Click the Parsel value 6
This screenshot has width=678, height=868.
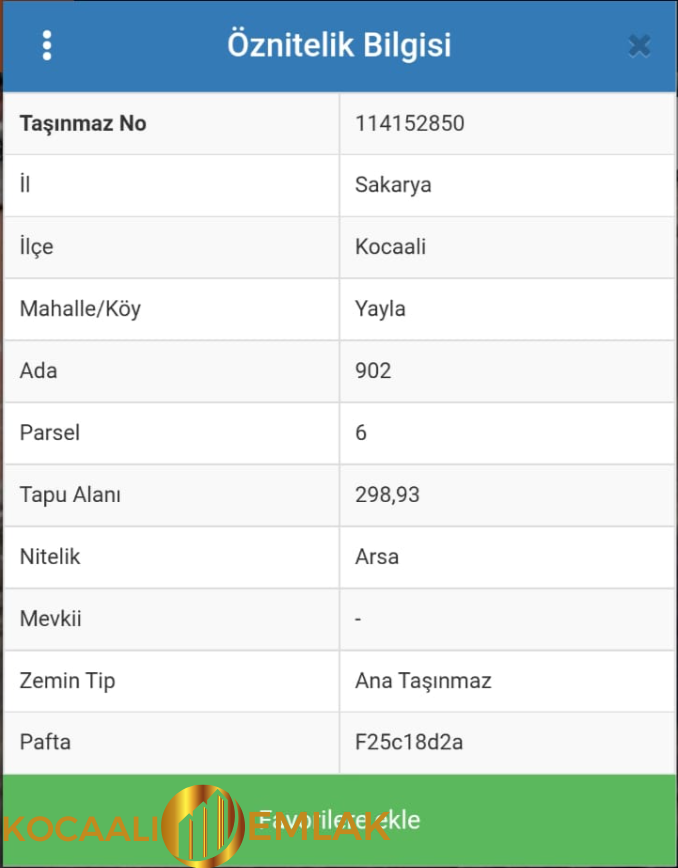pyautogui.click(x=358, y=433)
